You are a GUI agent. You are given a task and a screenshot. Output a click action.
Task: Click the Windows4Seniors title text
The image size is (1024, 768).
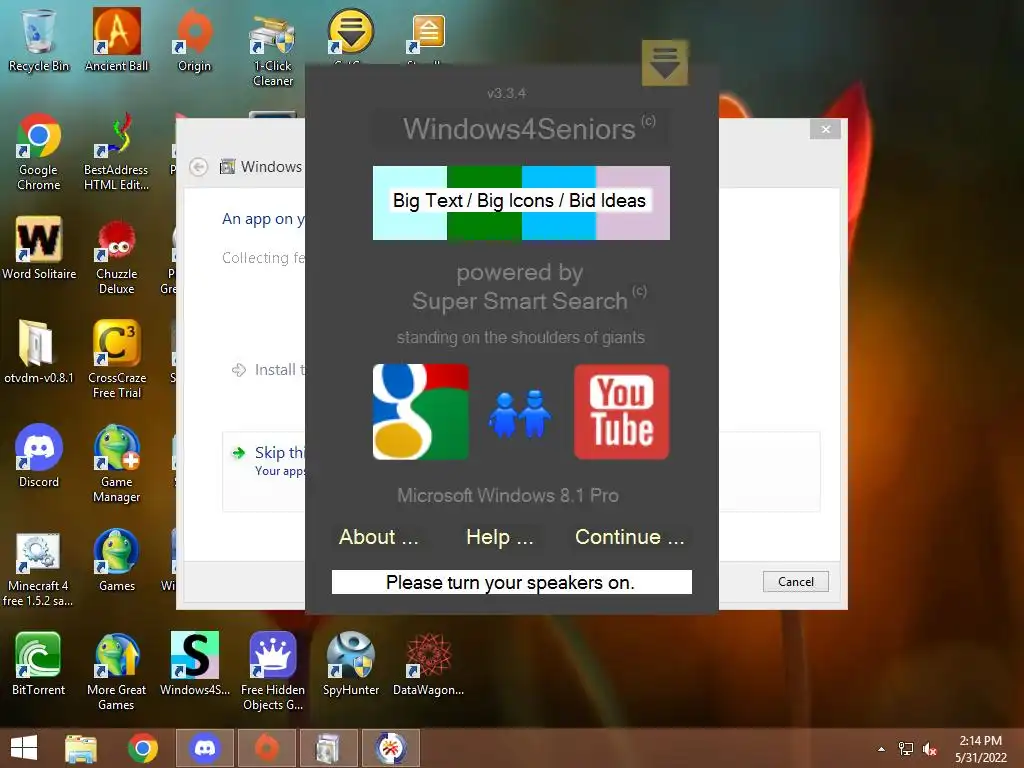pos(519,129)
